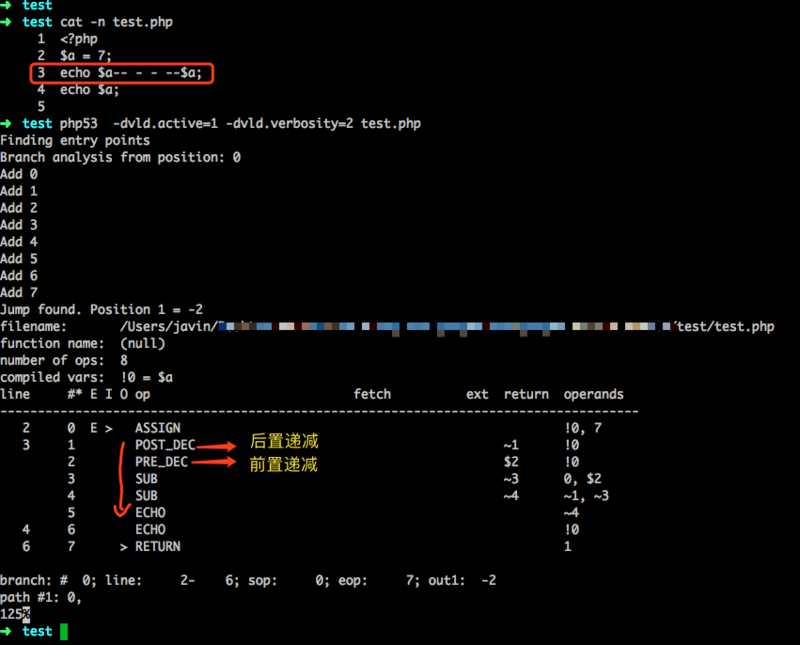Screen dimensions: 800x645
Task: Click the '$a = 7;' code line
Action: tap(86, 56)
